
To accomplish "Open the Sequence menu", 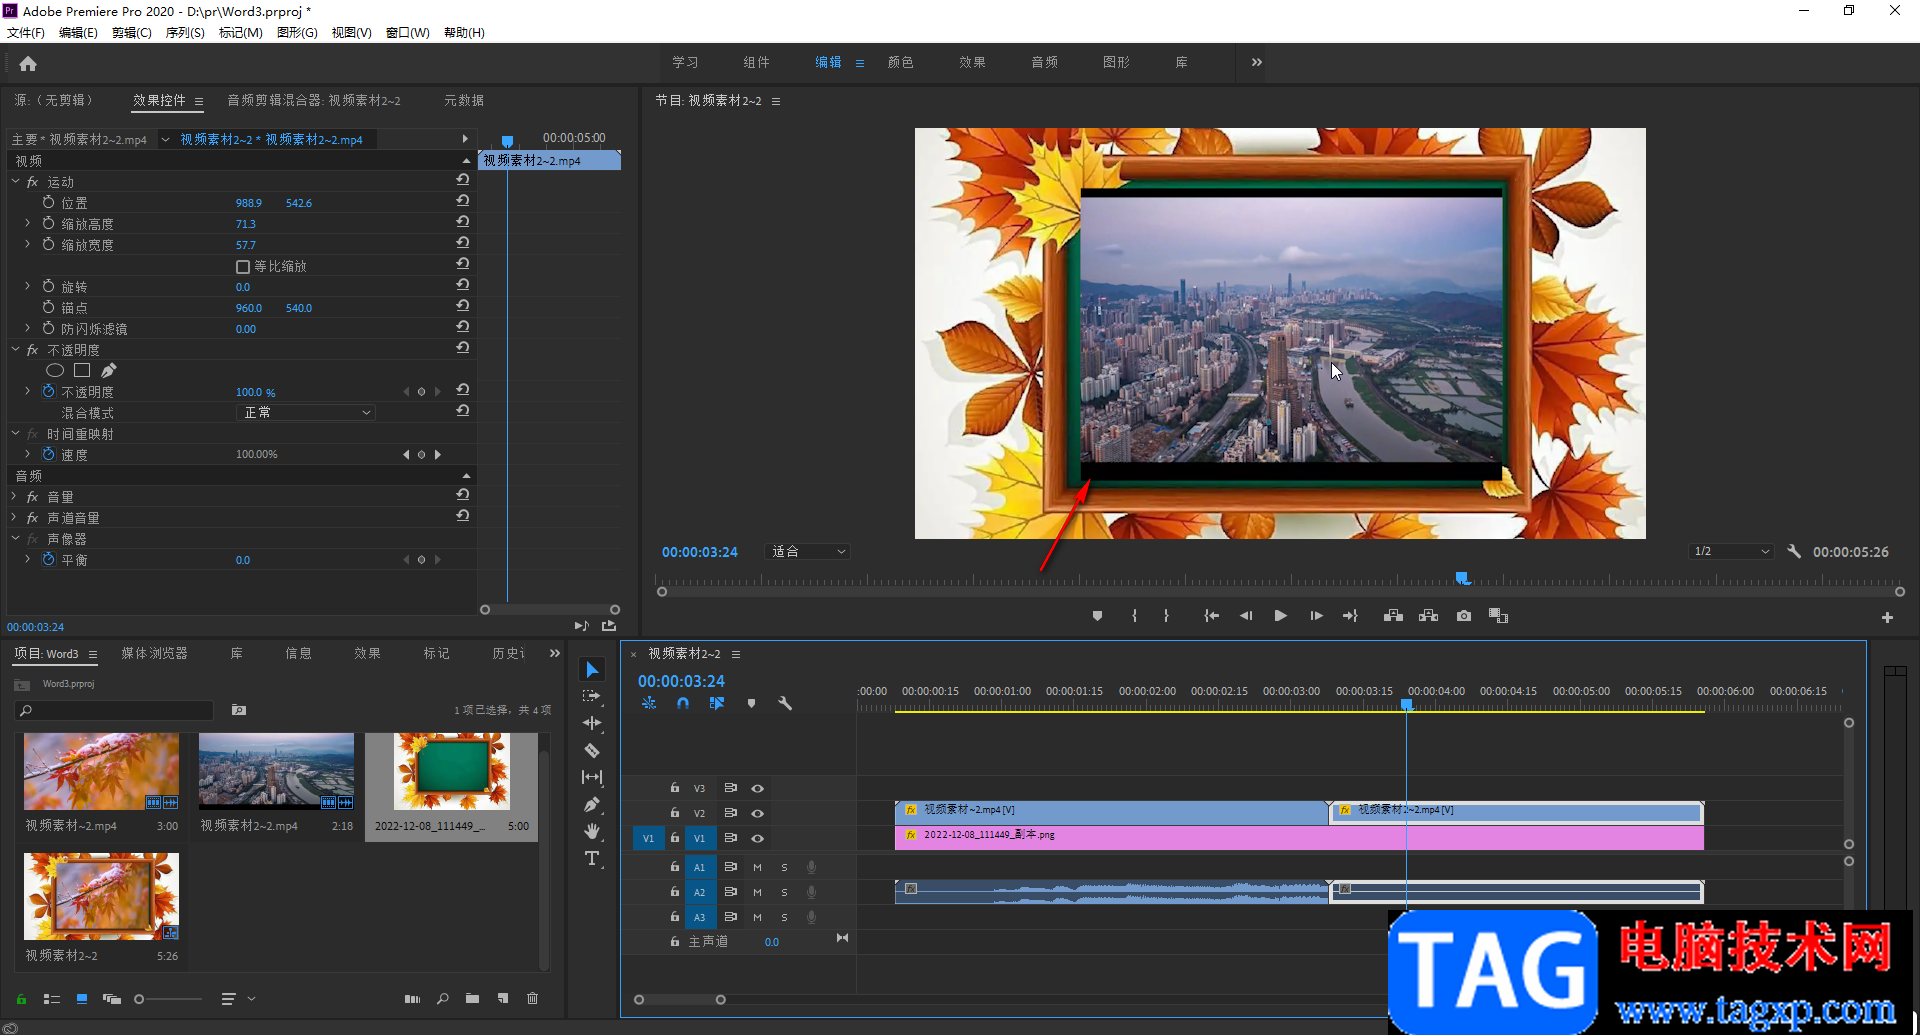I will (185, 33).
